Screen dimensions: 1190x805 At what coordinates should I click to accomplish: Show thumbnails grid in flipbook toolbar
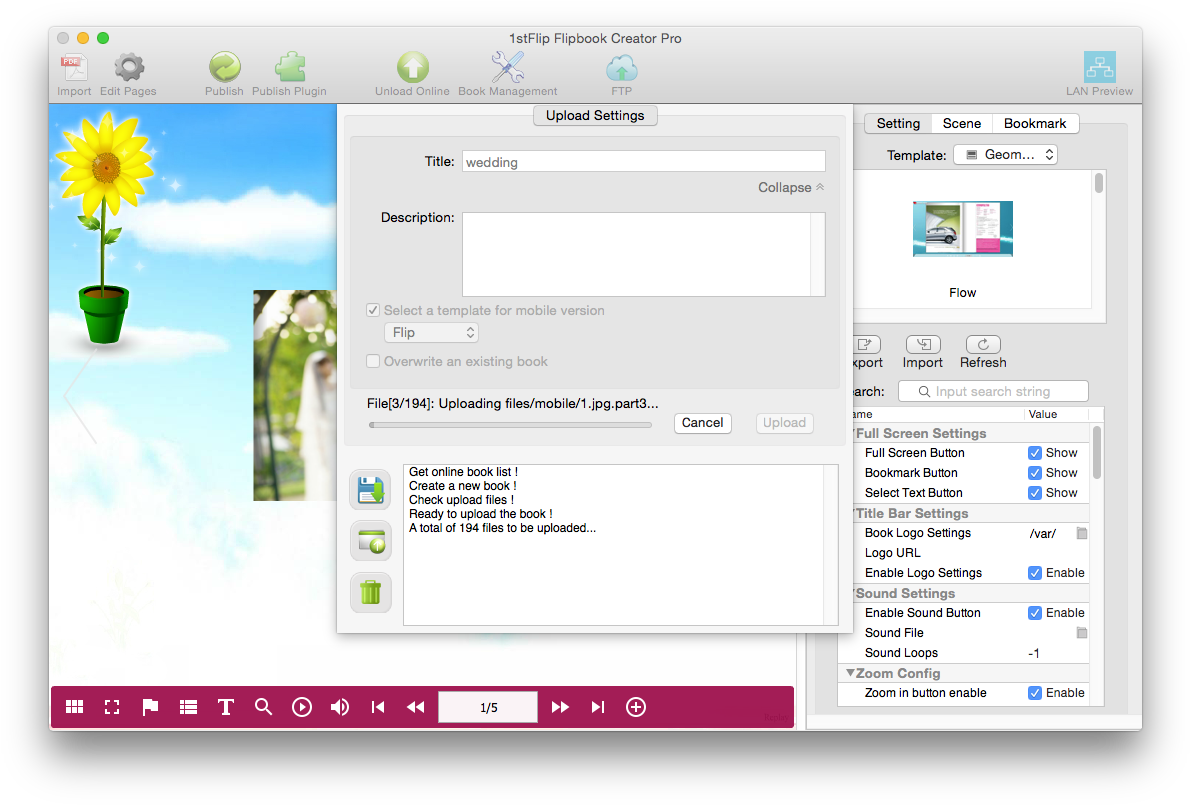click(74, 707)
